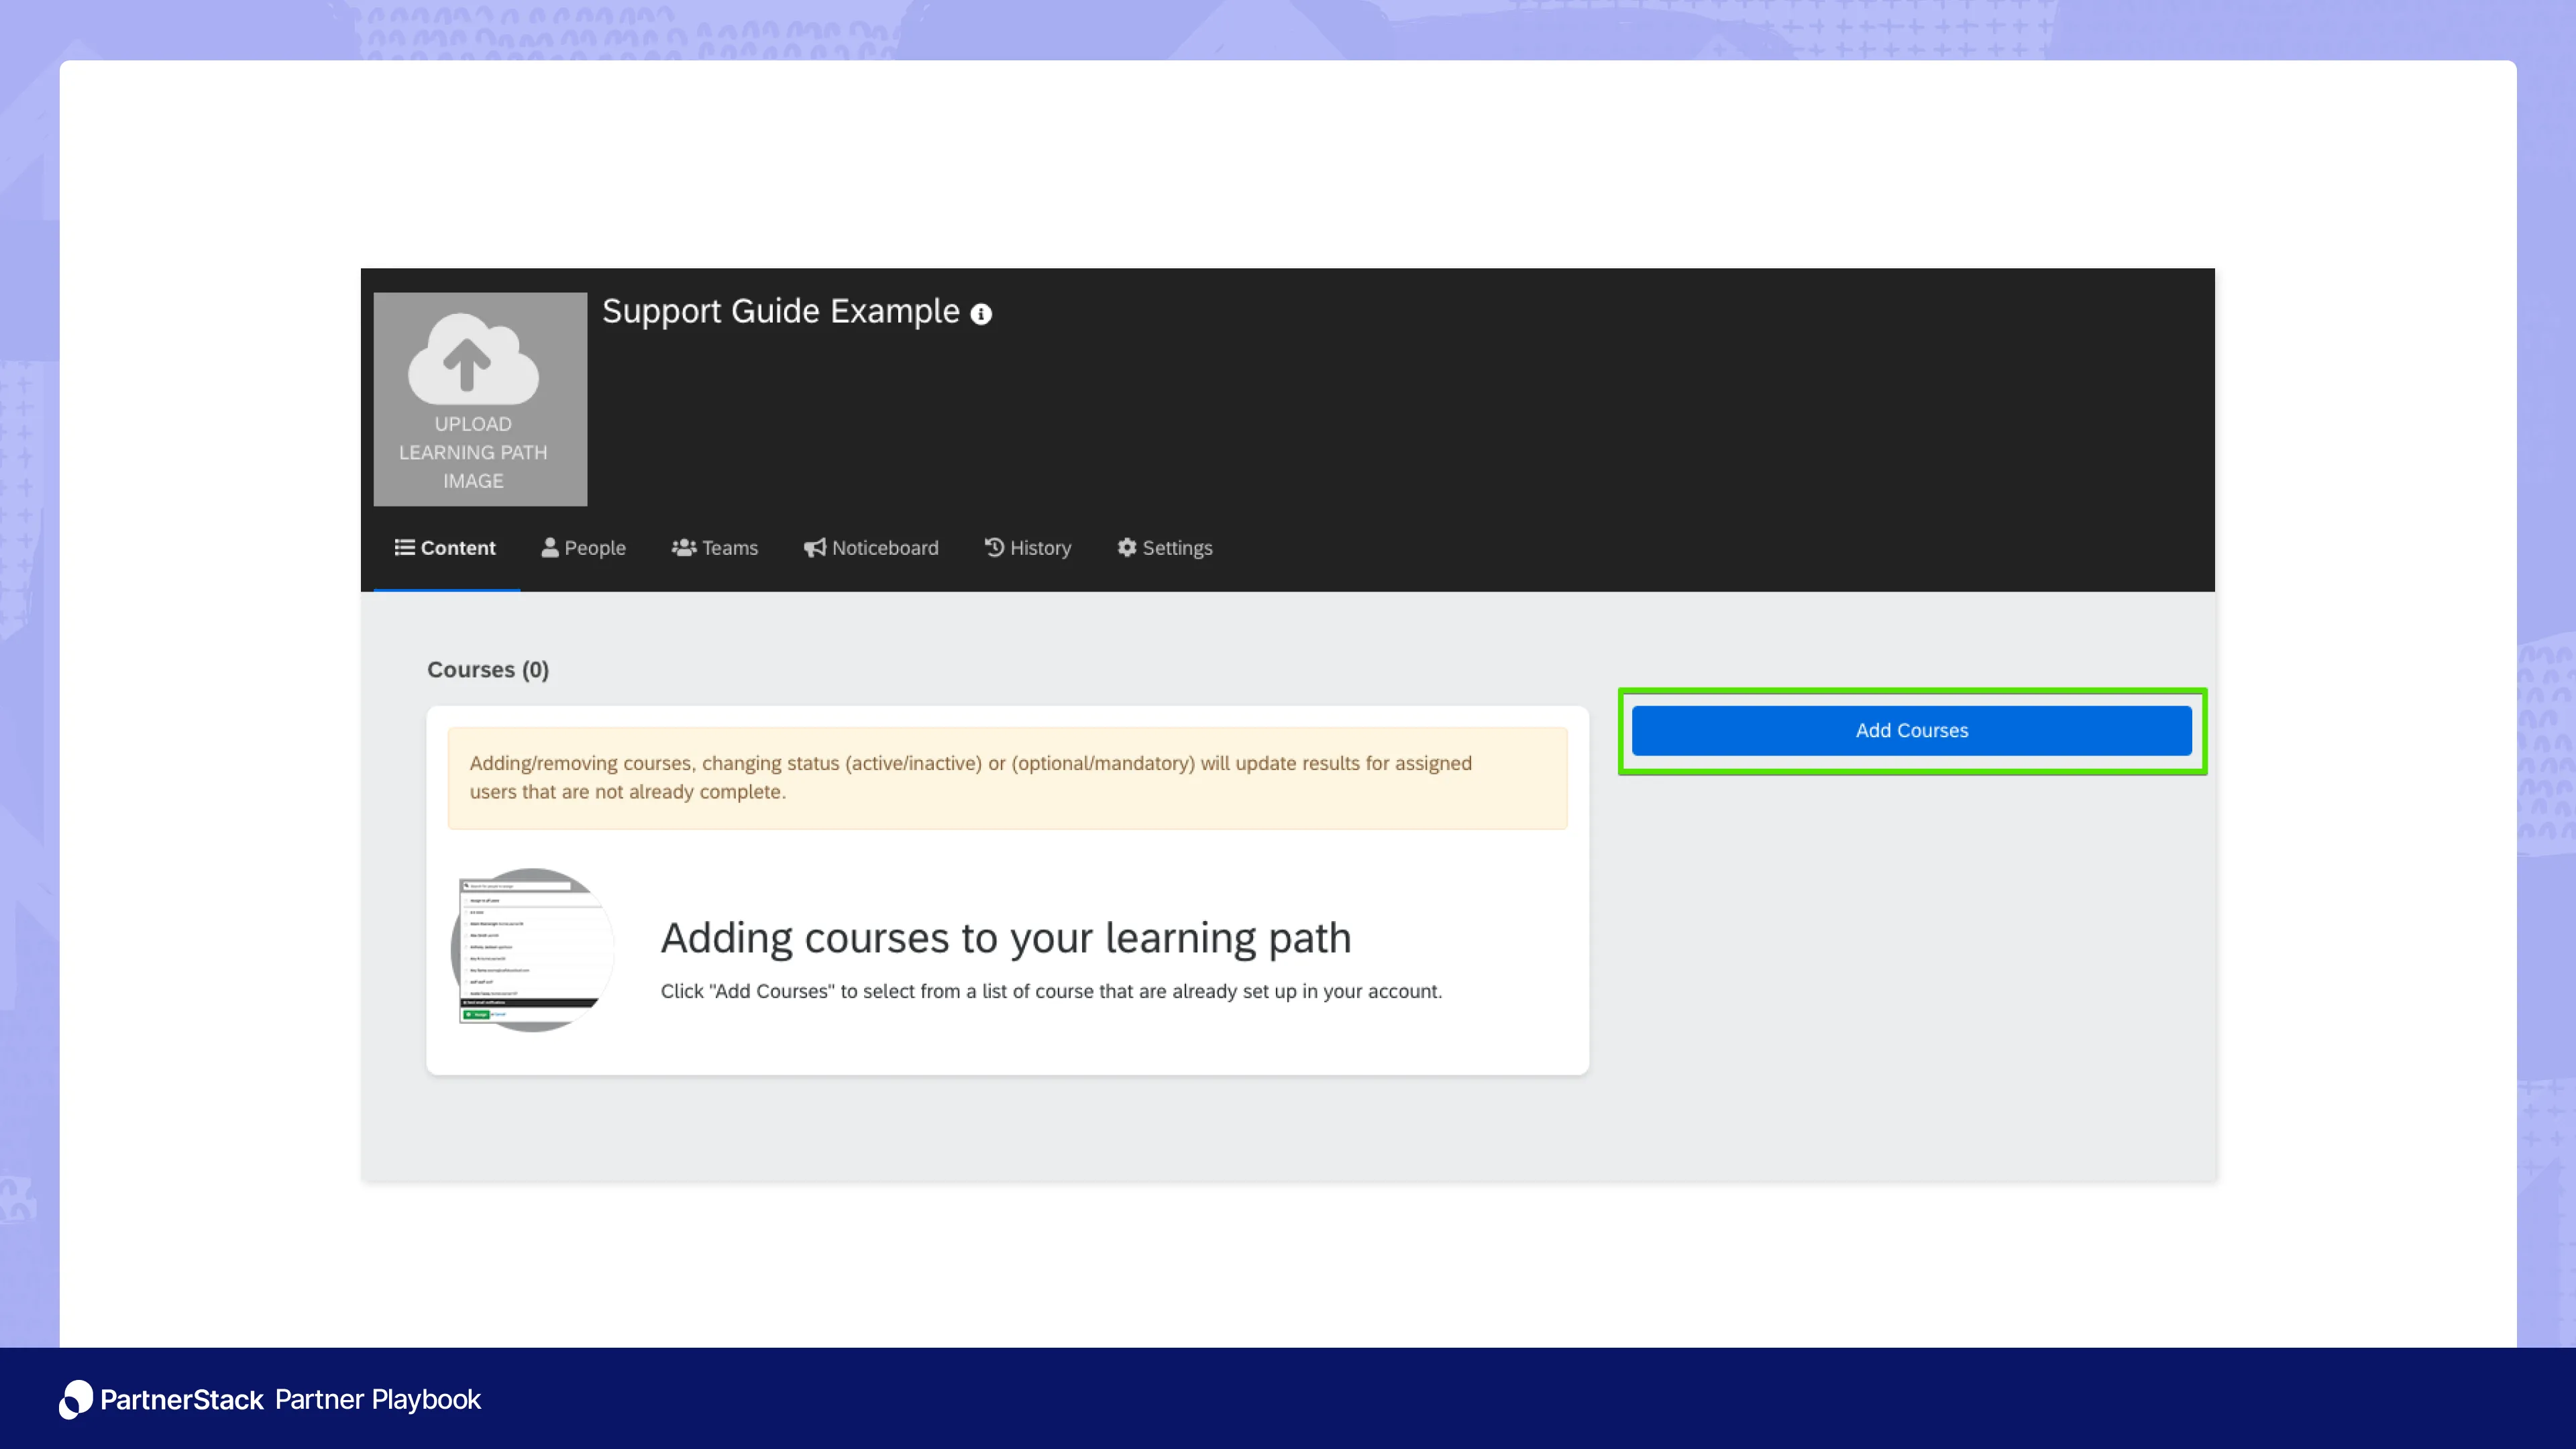The height and width of the screenshot is (1449, 2576).
Task: Click the Partner Playbook footer text
Action: 378,1399
